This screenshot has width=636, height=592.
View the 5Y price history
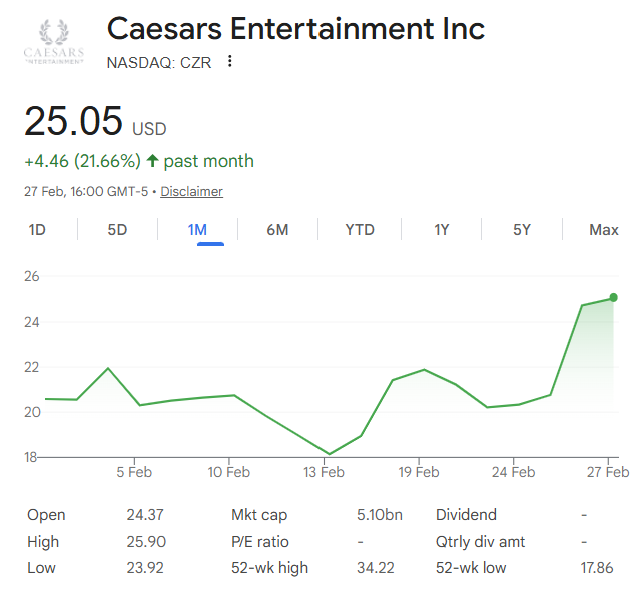click(522, 230)
